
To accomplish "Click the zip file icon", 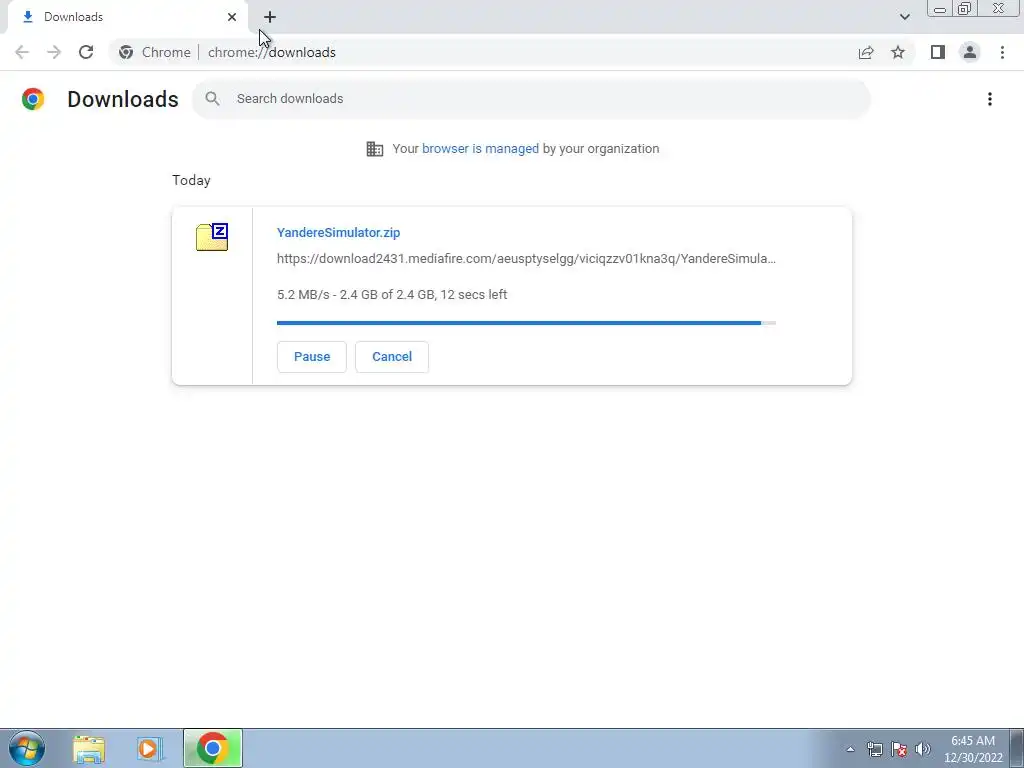I will (212, 236).
